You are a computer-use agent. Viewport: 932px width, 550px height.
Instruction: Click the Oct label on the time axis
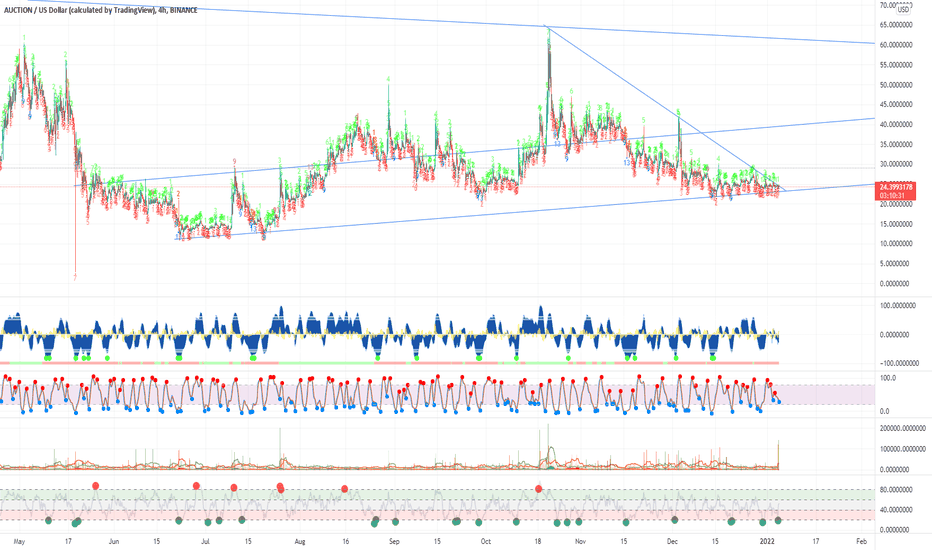click(x=486, y=542)
